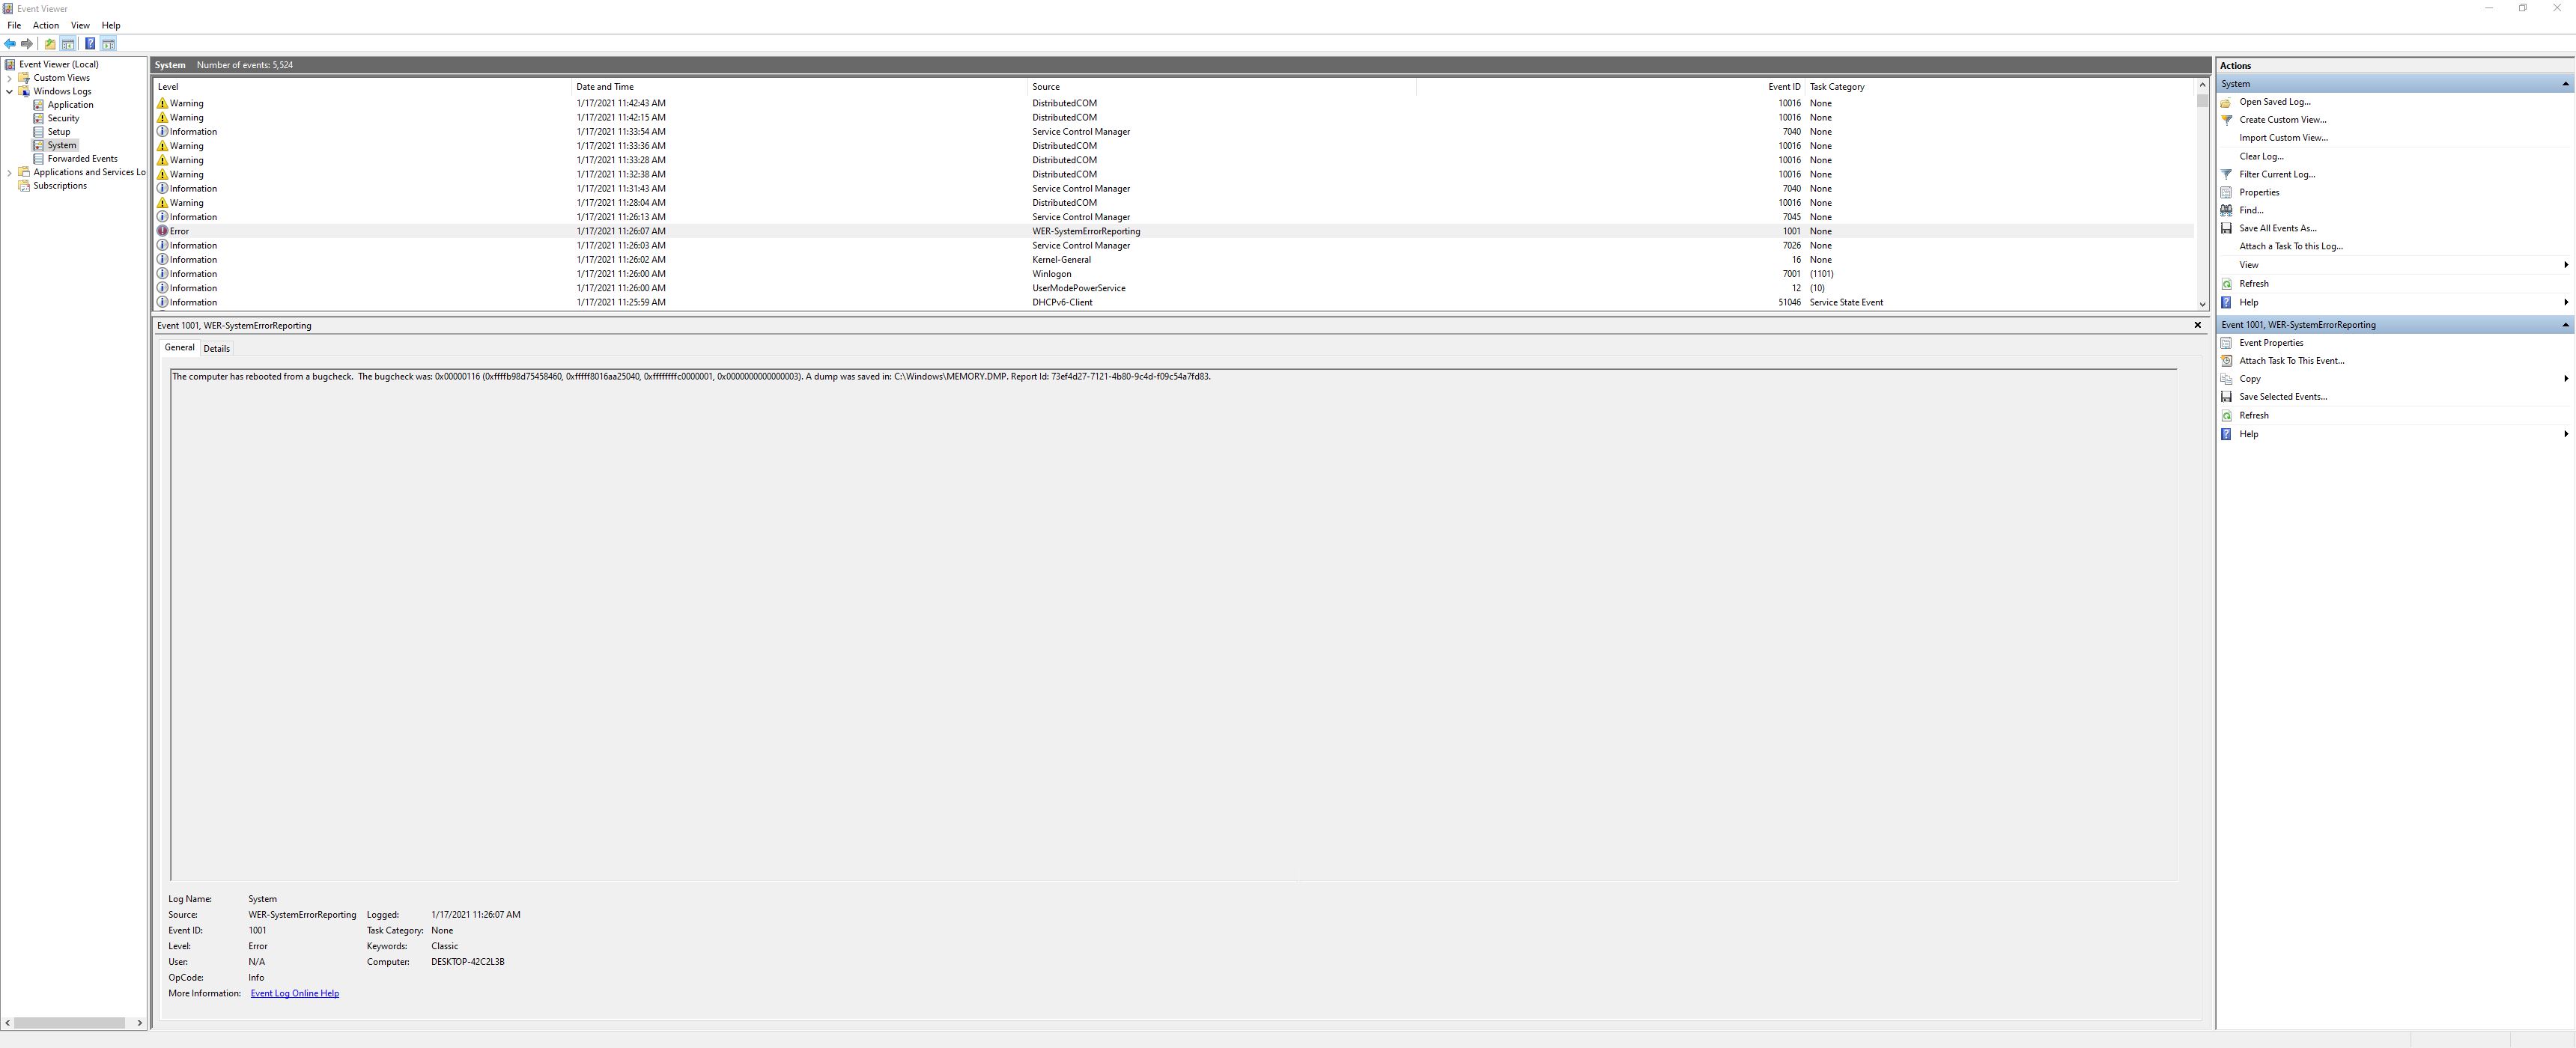This screenshot has height=1048, width=2576.
Task: Click the Up One Level folder icon
Action: tap(50, 44)
